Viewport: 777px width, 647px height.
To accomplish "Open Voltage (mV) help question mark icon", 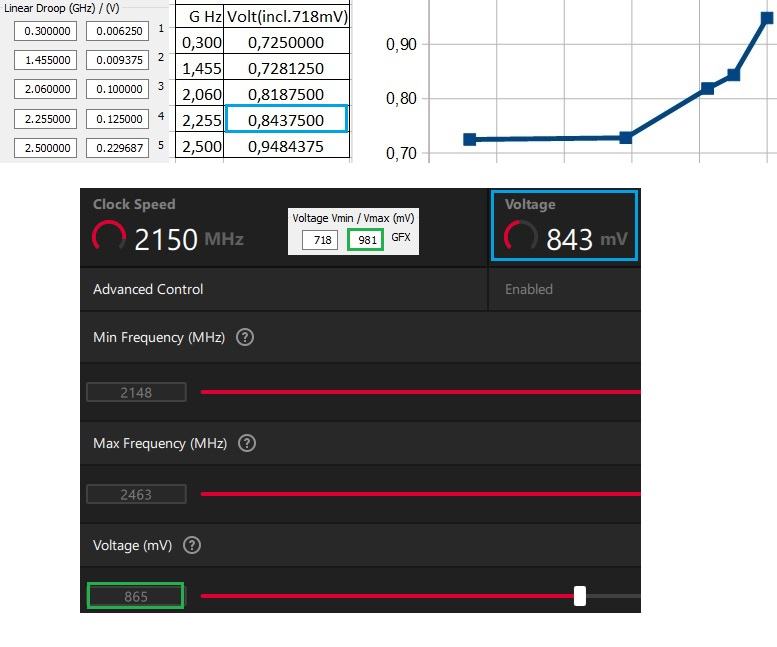I will [192, 545].
